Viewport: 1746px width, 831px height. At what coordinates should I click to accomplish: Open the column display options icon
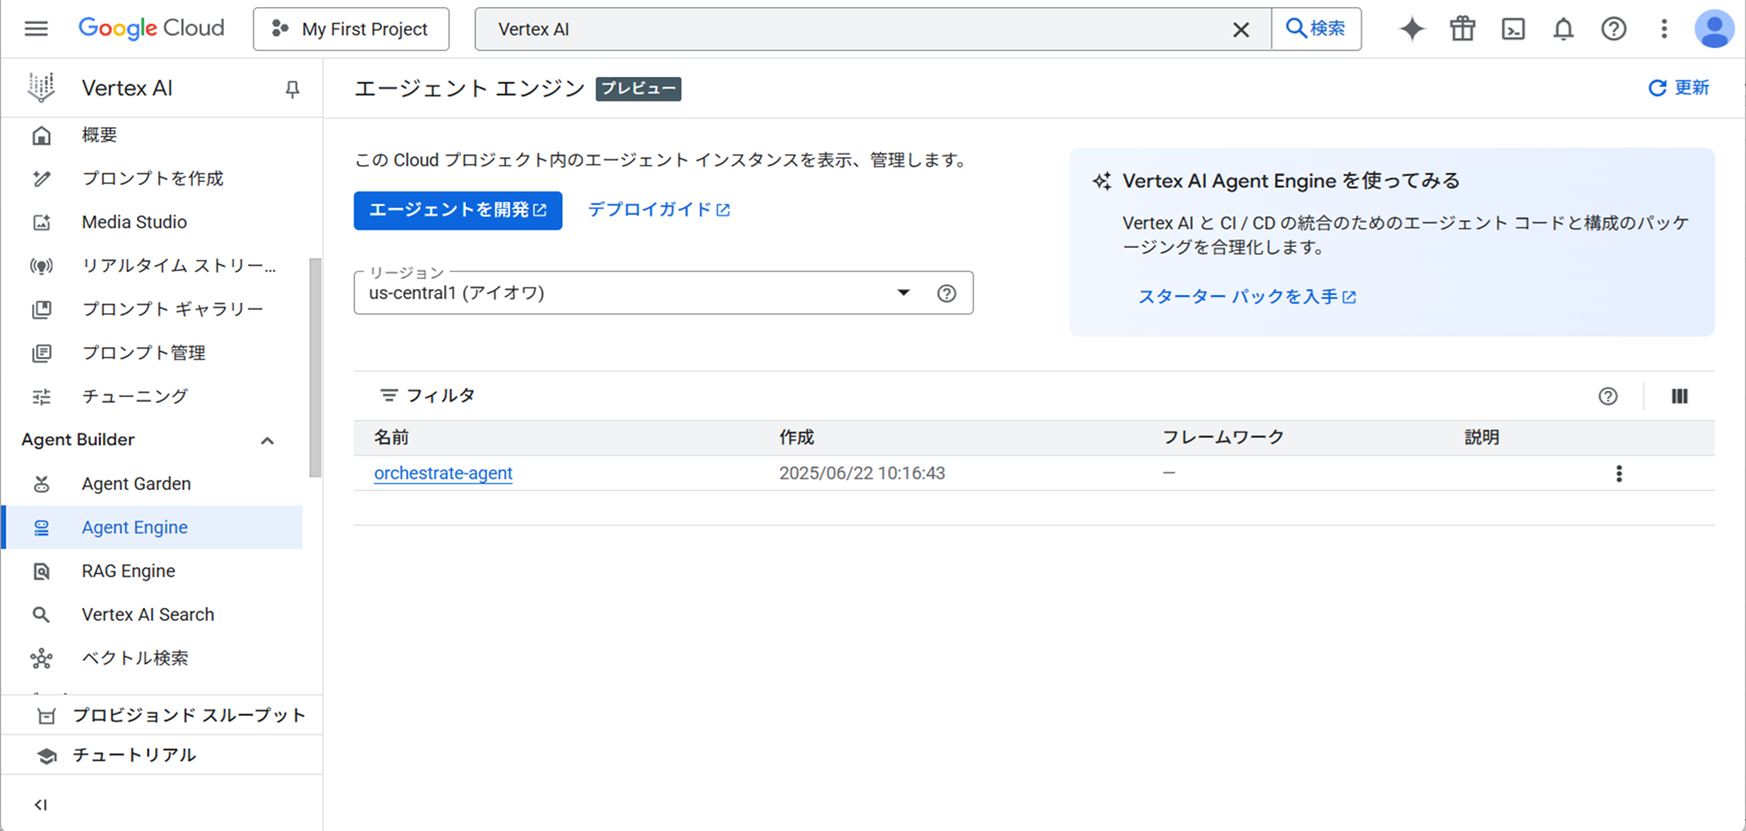pyautogui.click(x=1679, y=396)
